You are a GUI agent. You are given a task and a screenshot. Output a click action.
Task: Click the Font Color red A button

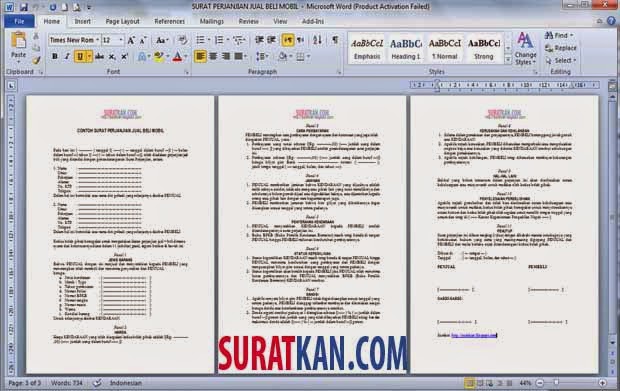tap(178, 57)
